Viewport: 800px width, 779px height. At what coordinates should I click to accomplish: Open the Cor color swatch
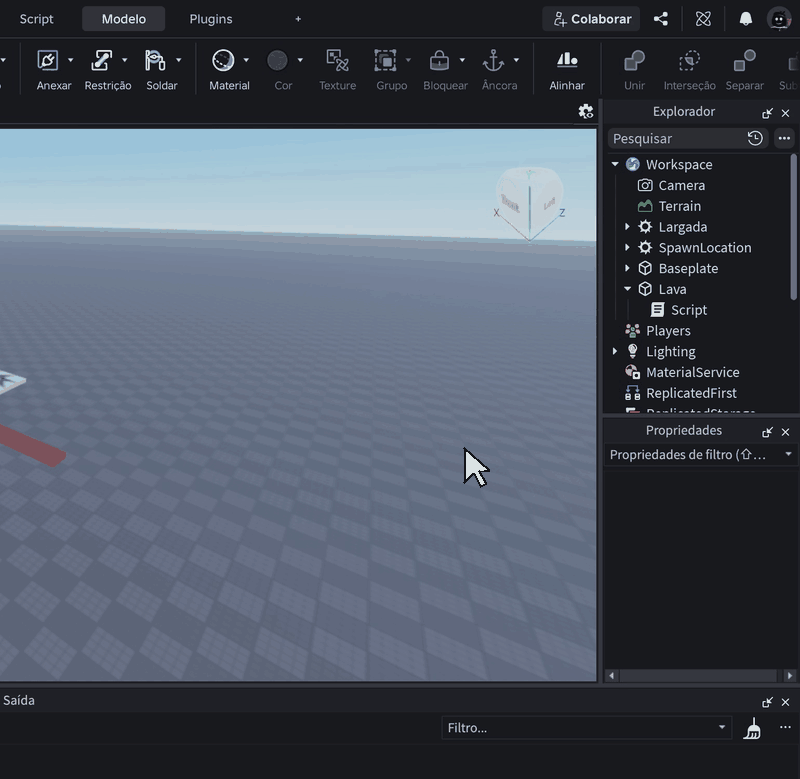(277, 61)
